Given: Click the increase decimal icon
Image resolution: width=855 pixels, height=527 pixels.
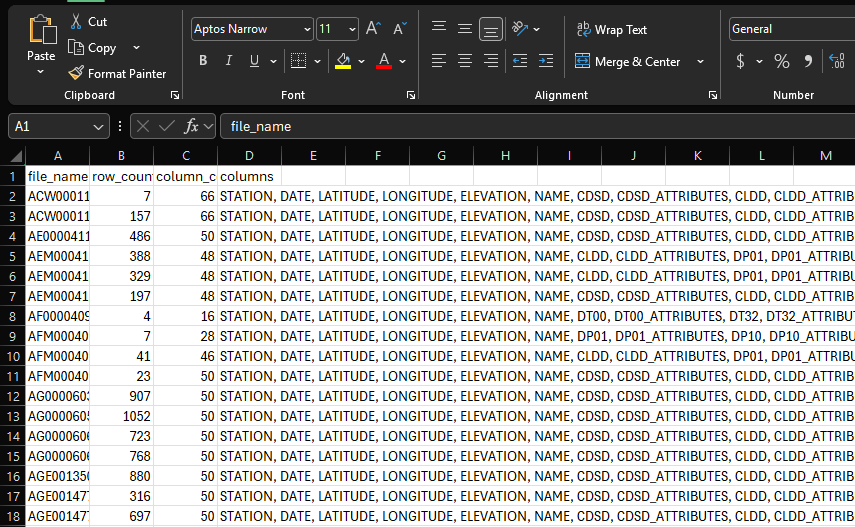Looking at the screenshot, I should click(x=836, y=61).
